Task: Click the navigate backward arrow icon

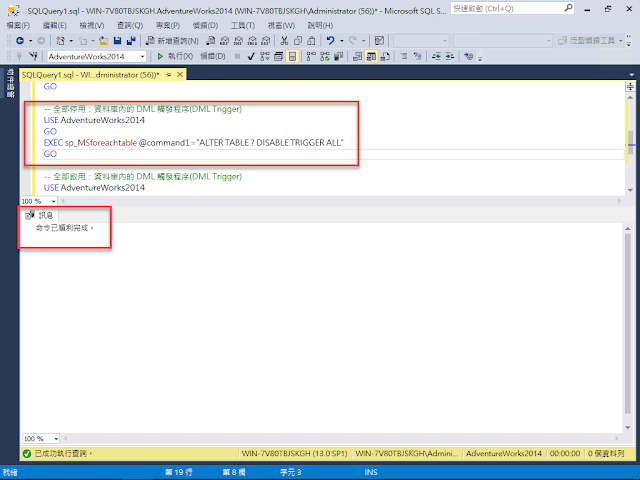Action: (20, 40)
